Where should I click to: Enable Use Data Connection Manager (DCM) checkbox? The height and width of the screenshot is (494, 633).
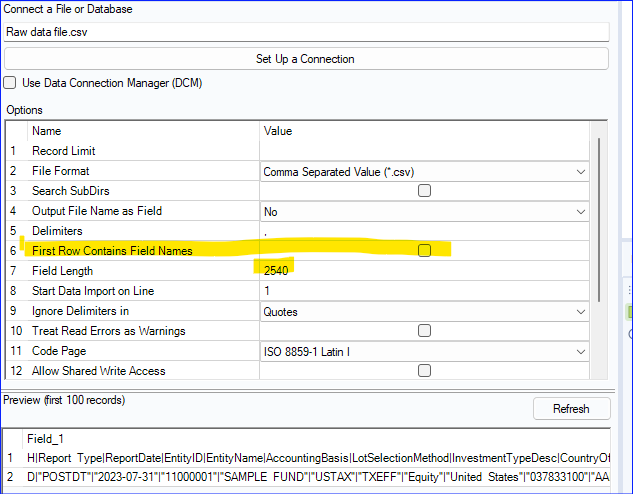tap(11, 82)
